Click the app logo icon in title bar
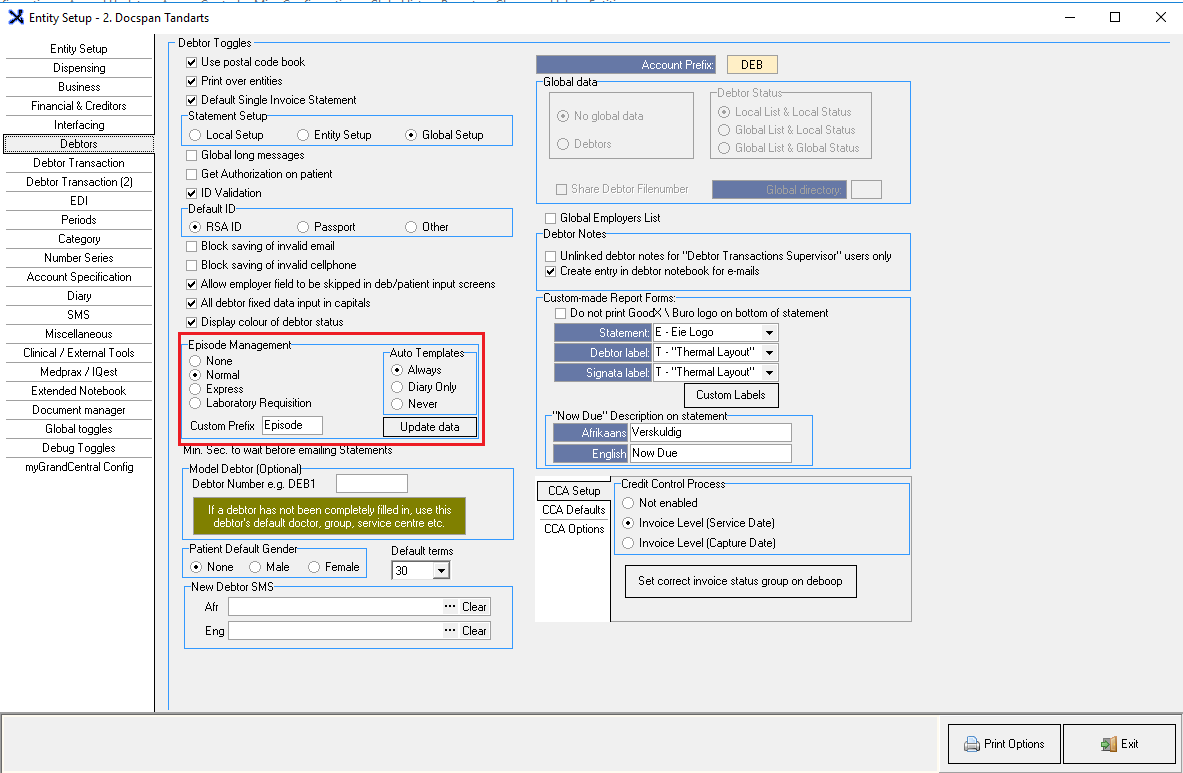The width and height of the screenshot is (1183, 773). (x=15, y=17)
